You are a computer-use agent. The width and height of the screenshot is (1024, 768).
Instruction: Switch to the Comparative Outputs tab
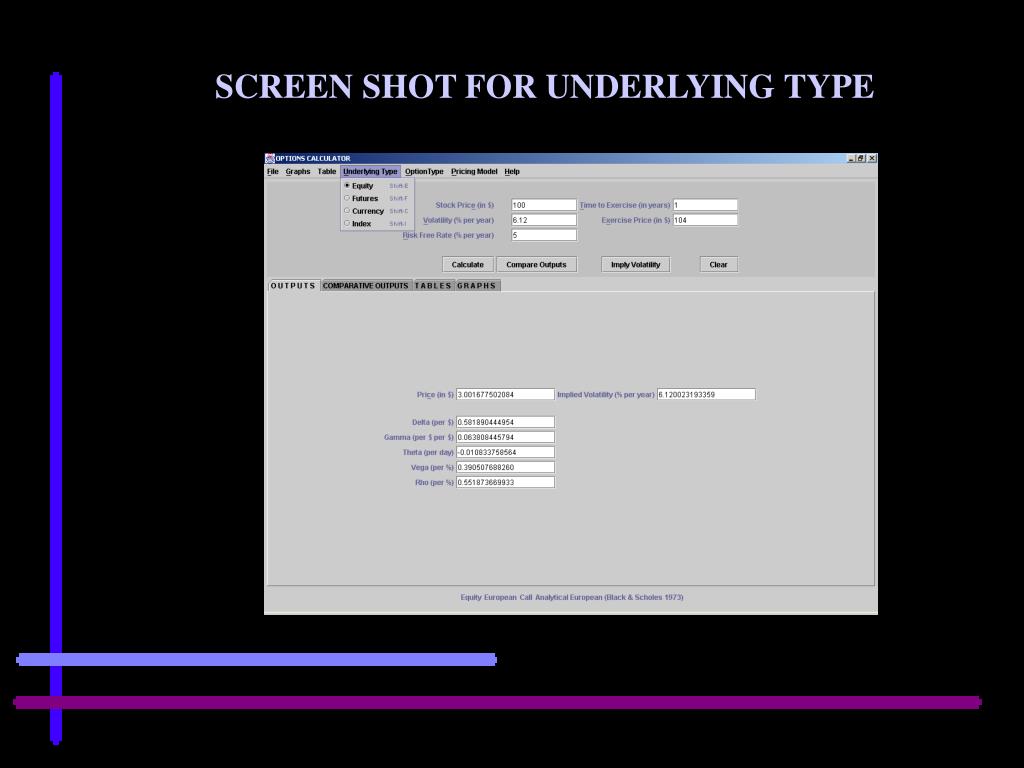pyautogui.click(x=365, y=286)
